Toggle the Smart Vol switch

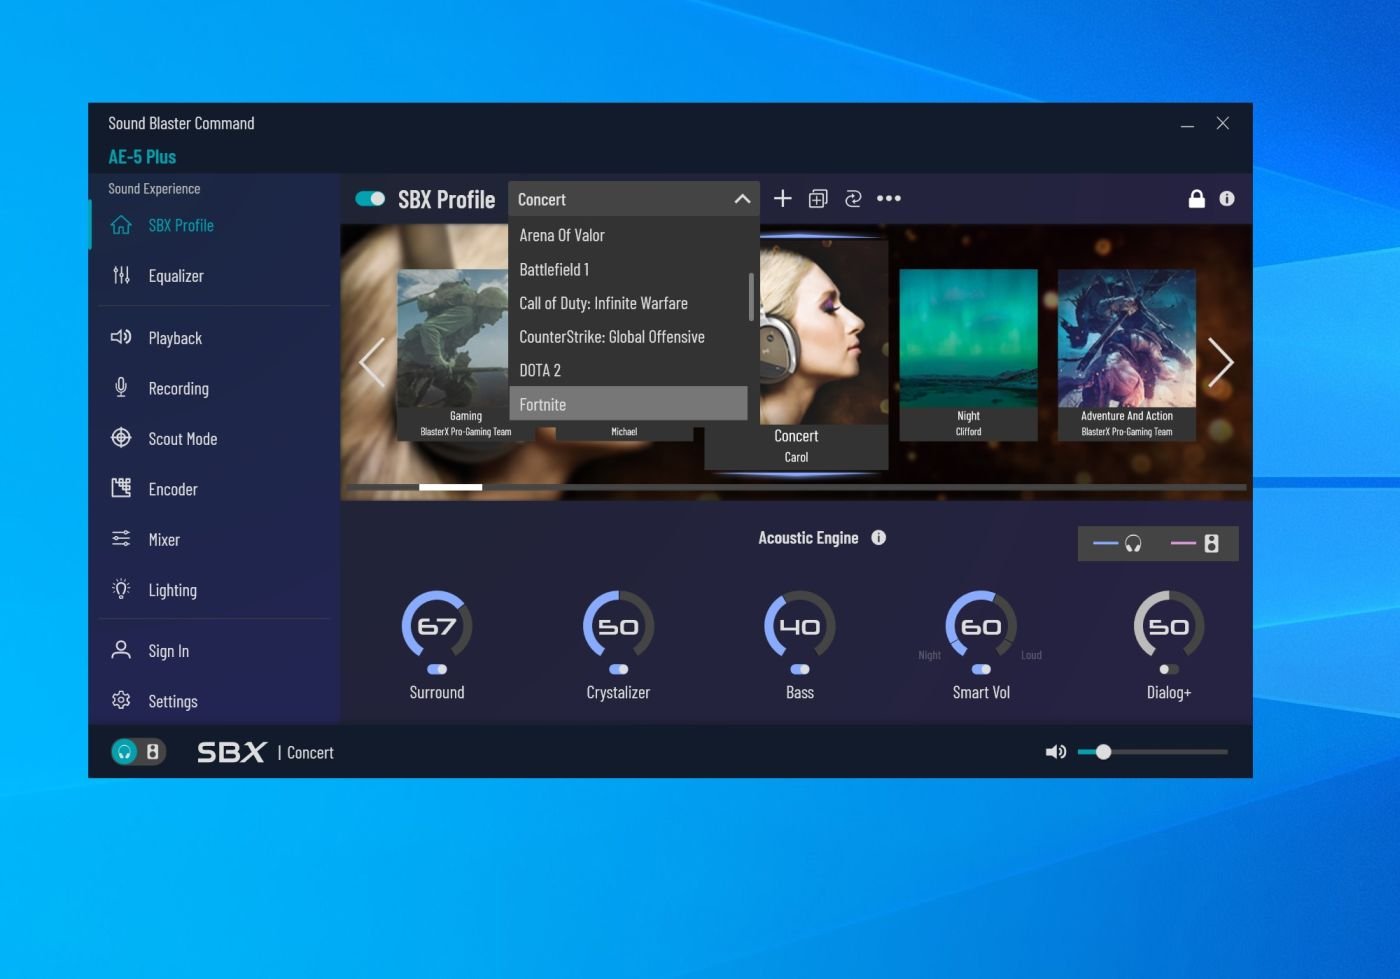point(981,670)
